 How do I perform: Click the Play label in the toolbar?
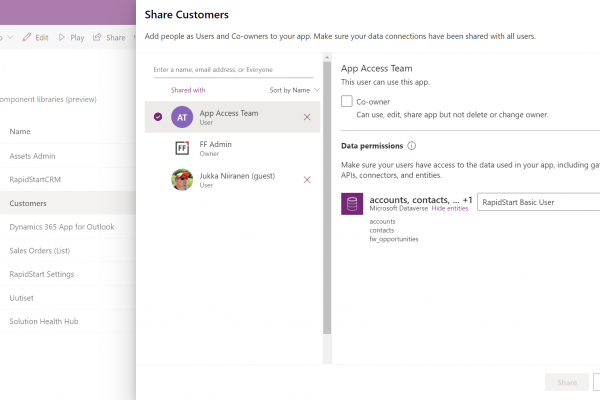click(x=77, y=38)
